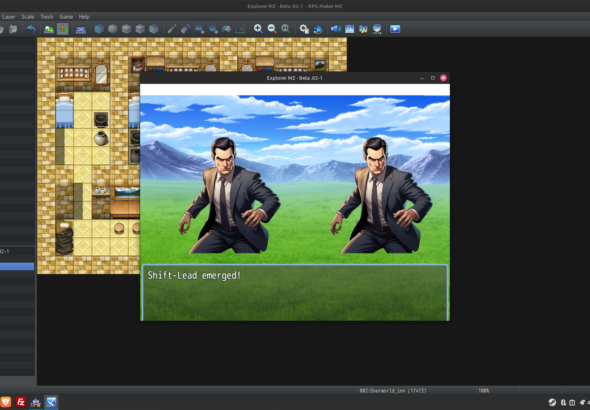
Task: Select the Pencil drawing tool
Action: click(172, 29)
